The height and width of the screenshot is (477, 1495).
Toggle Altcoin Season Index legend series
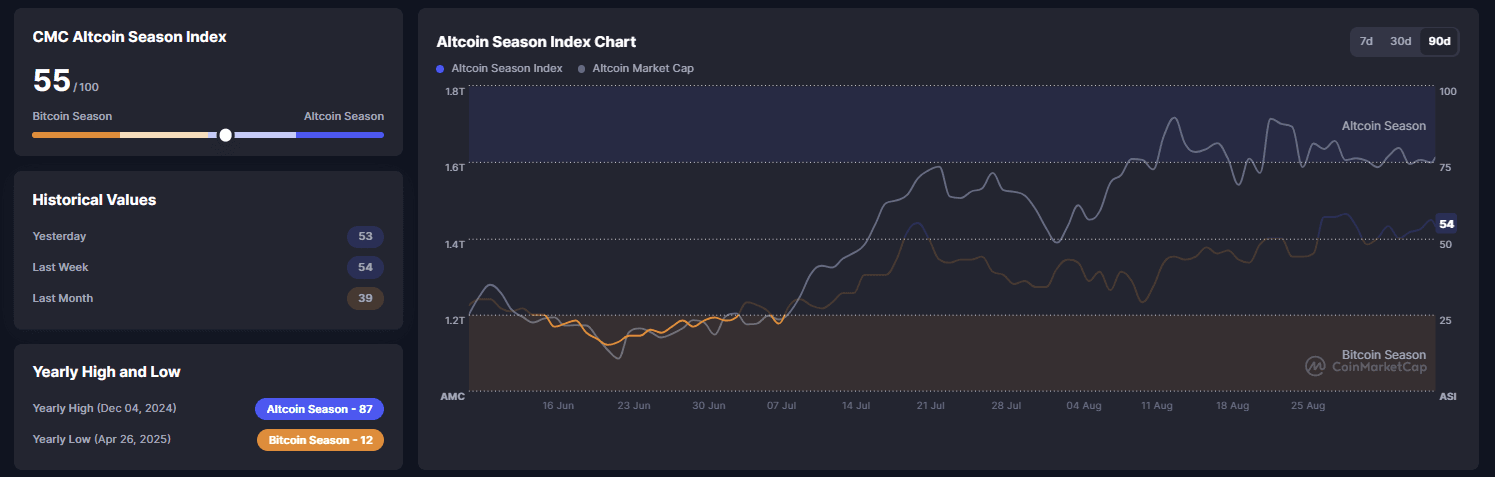506,68
